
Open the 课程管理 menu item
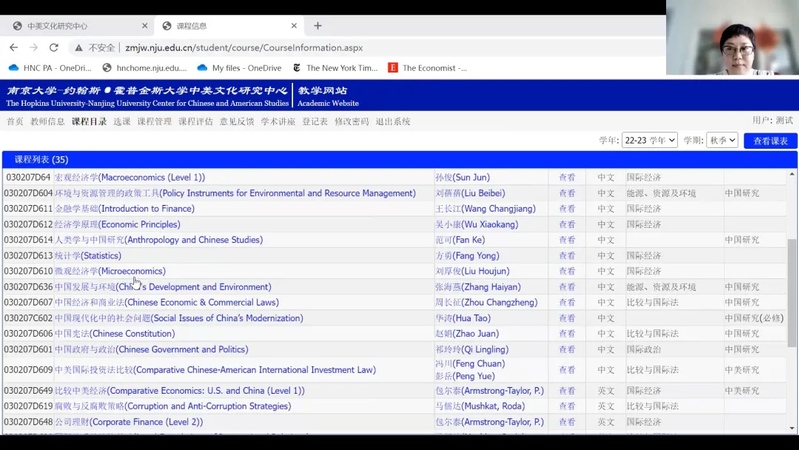[x=154, y=121]
